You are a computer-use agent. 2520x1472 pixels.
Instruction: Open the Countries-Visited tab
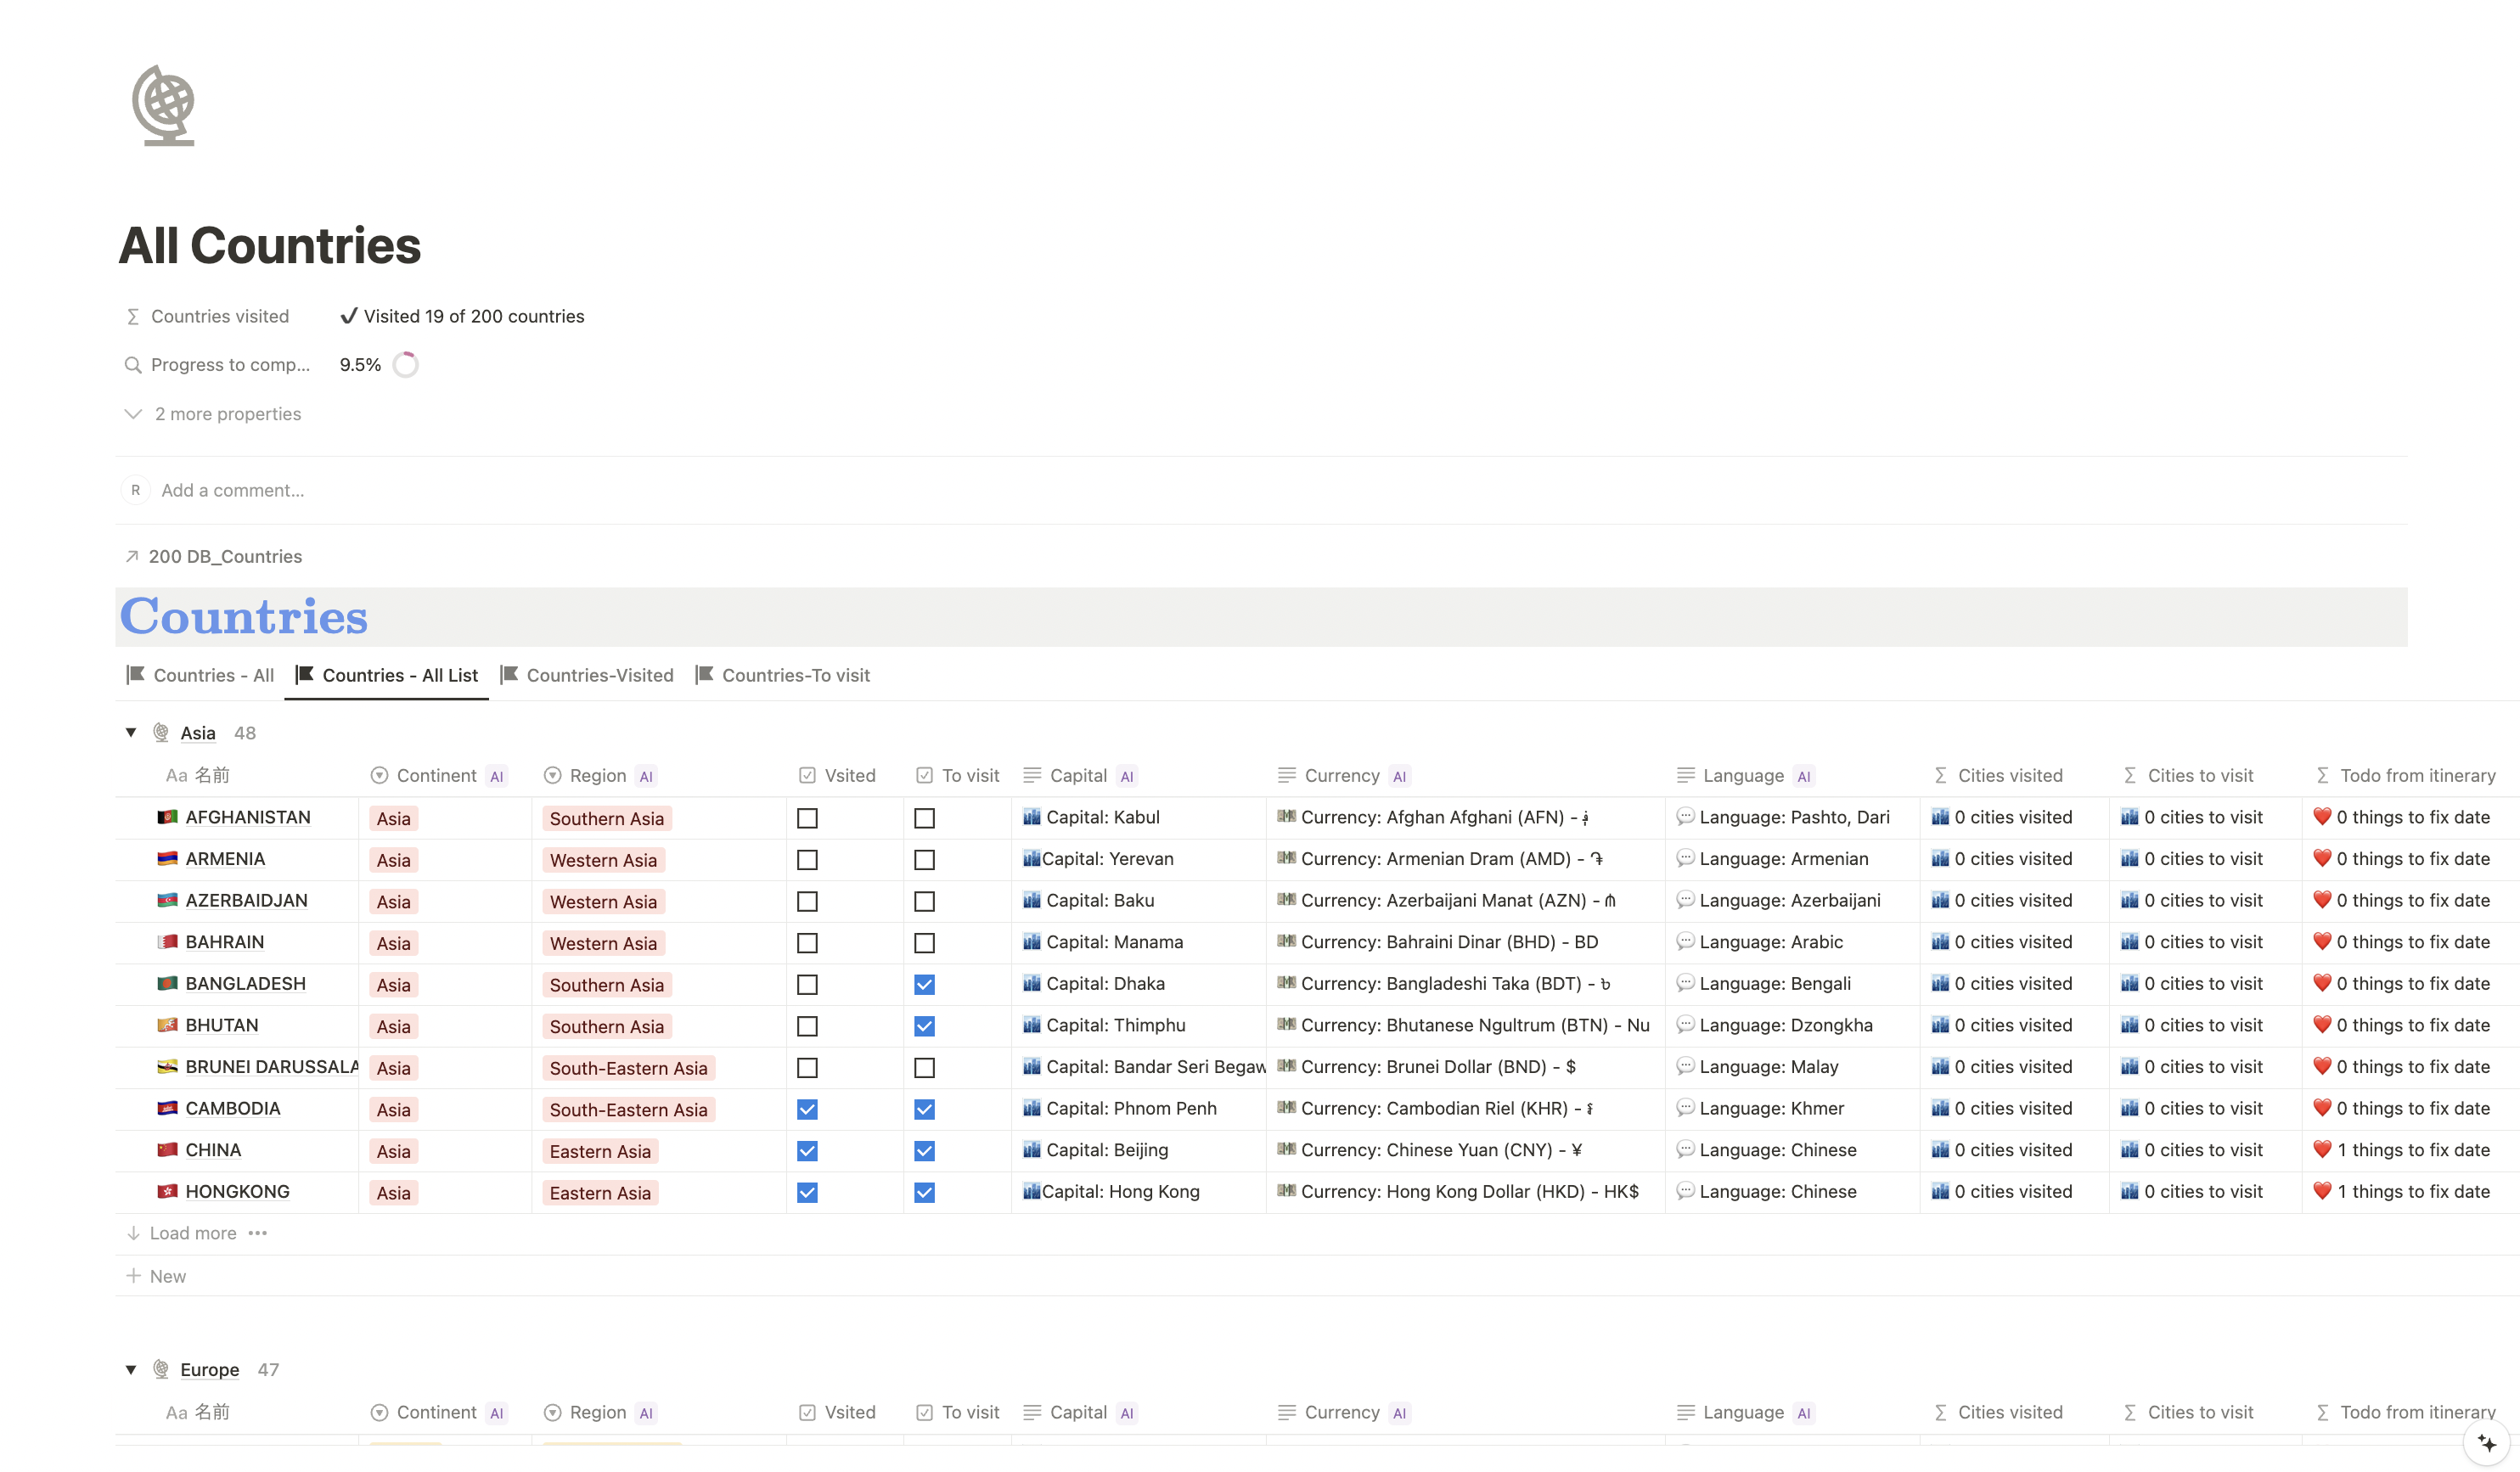pos(587,675)
